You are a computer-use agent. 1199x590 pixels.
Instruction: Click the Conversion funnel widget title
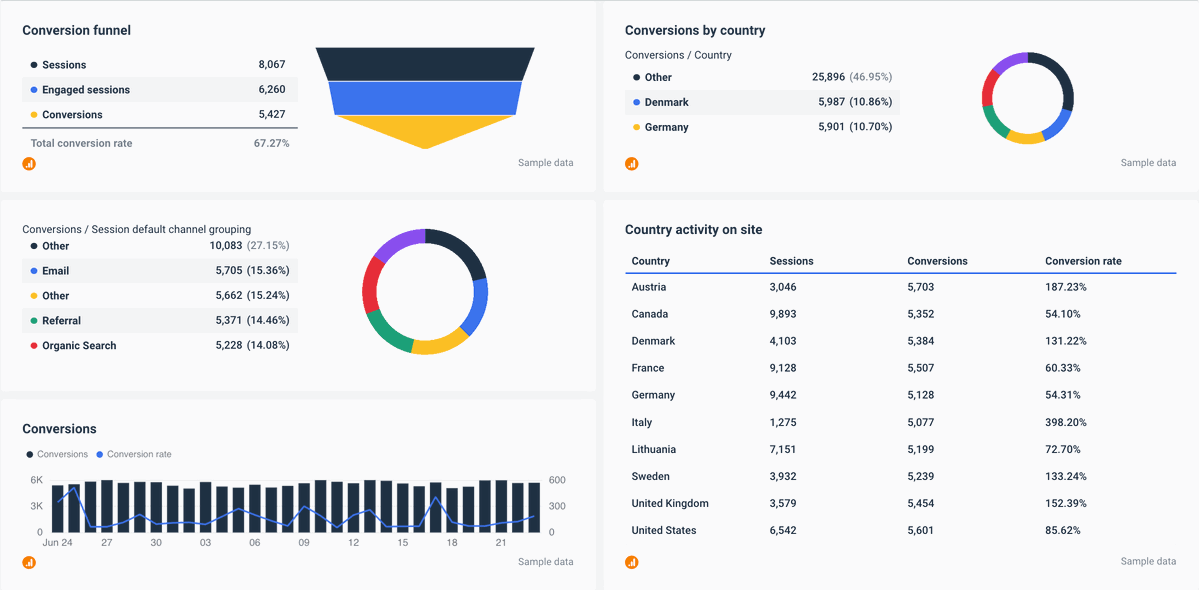(76, 31)
